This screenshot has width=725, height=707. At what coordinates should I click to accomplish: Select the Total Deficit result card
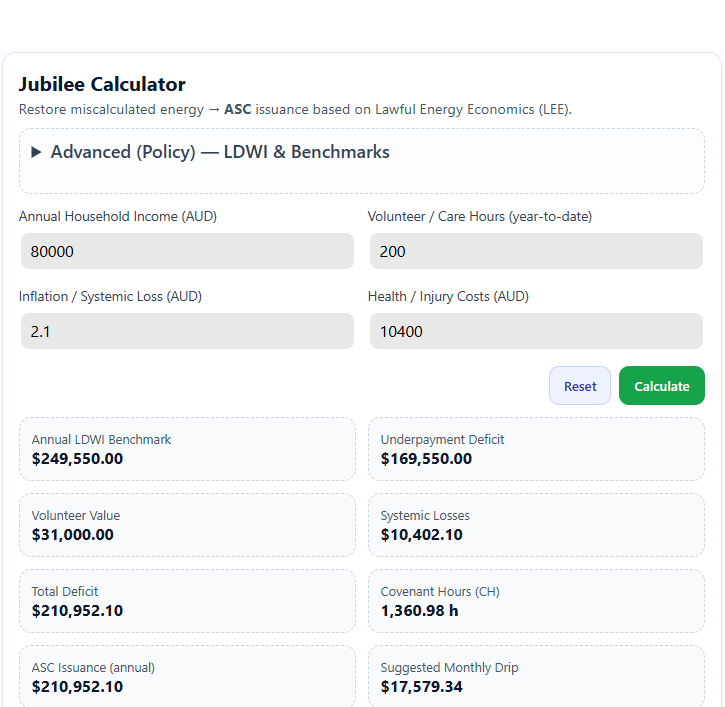pyautogui.click(x=187, y=601)
